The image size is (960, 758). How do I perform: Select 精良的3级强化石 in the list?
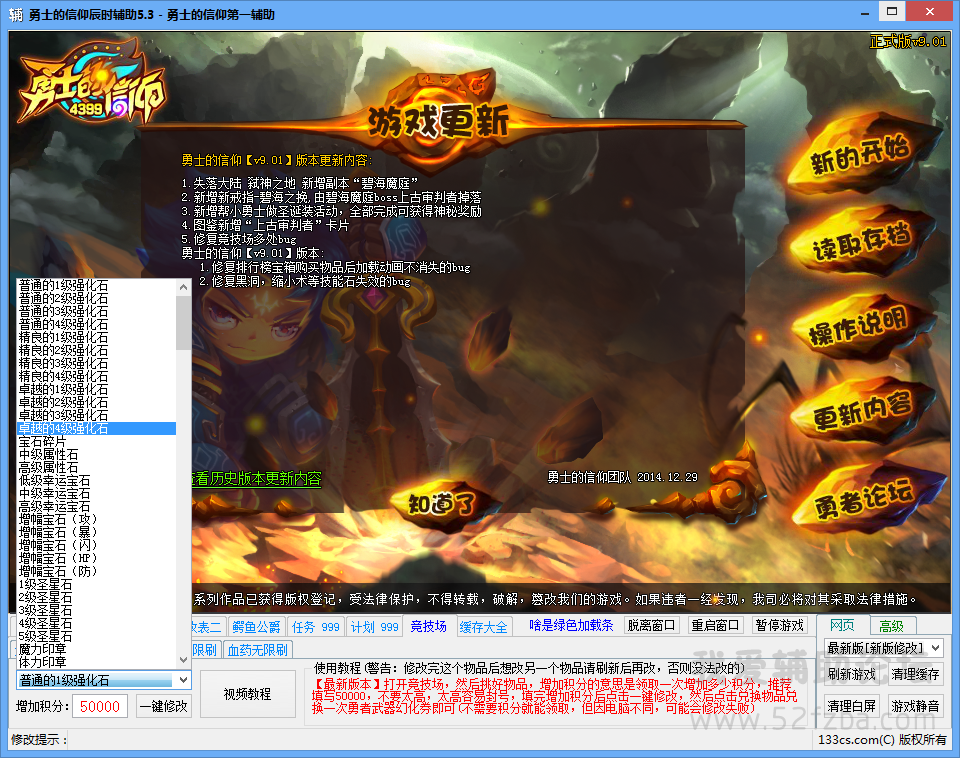96,364
